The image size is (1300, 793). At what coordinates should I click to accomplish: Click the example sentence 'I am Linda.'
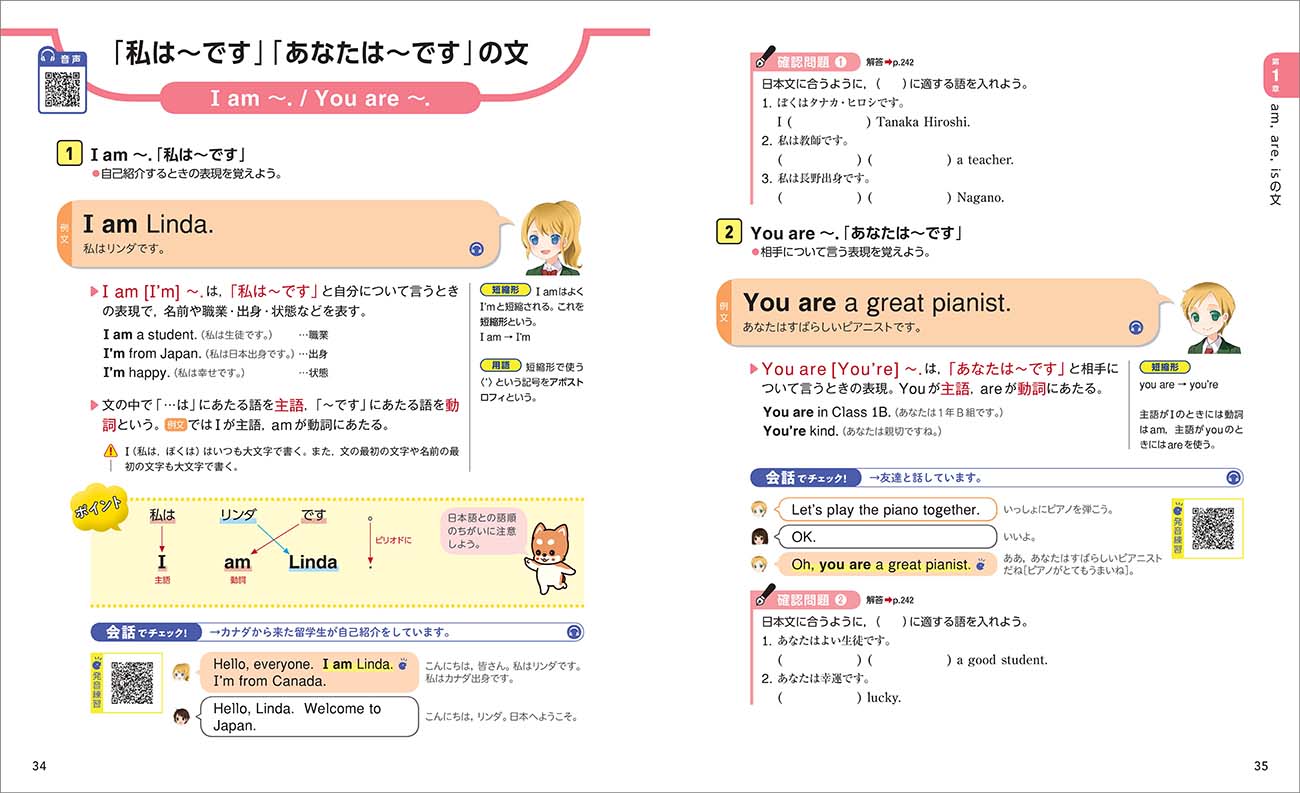148,225
